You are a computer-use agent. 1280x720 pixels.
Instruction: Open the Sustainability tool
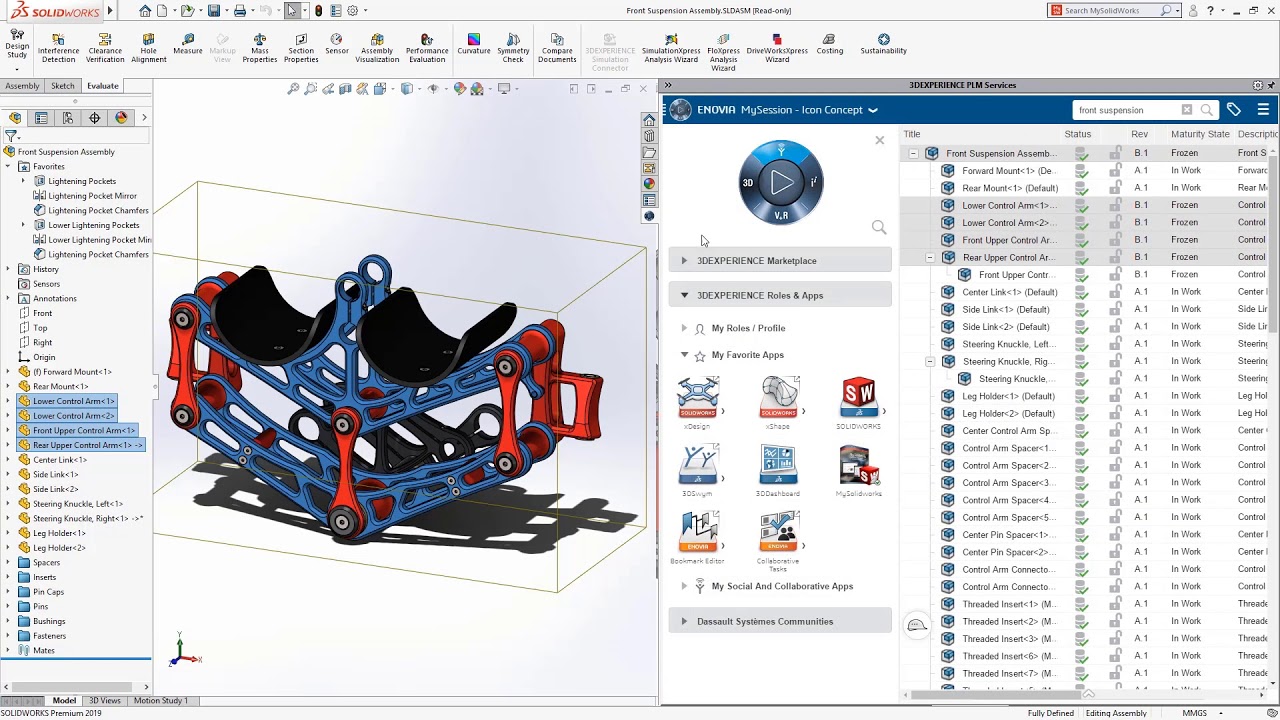coord(883,45)
